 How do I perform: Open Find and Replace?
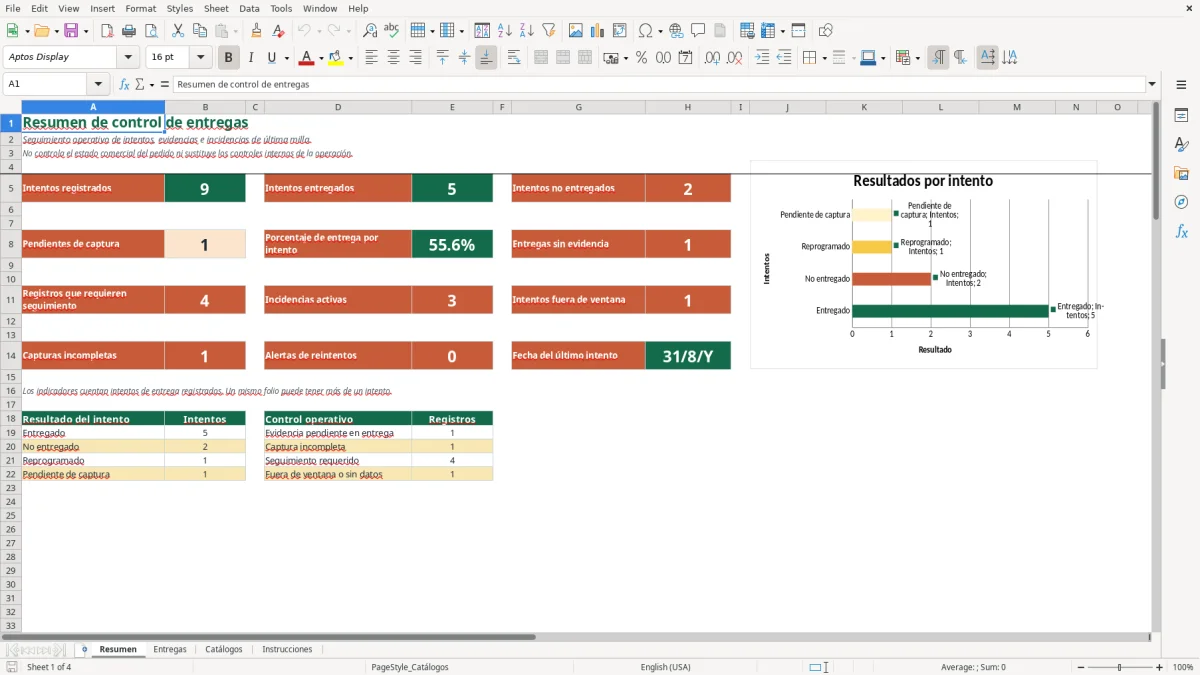tap(370, 31)
